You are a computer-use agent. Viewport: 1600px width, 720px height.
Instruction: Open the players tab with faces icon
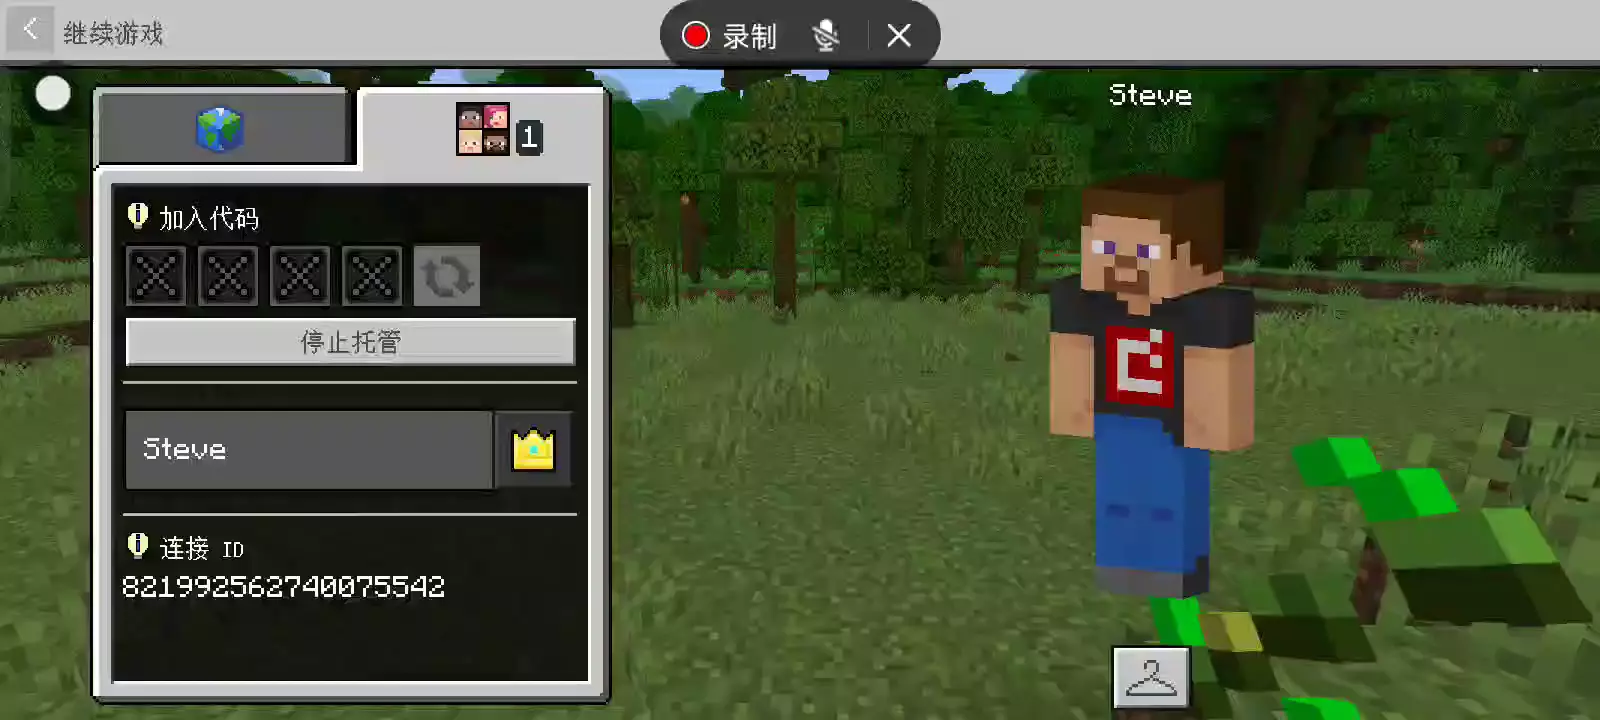tap(484, 130)
